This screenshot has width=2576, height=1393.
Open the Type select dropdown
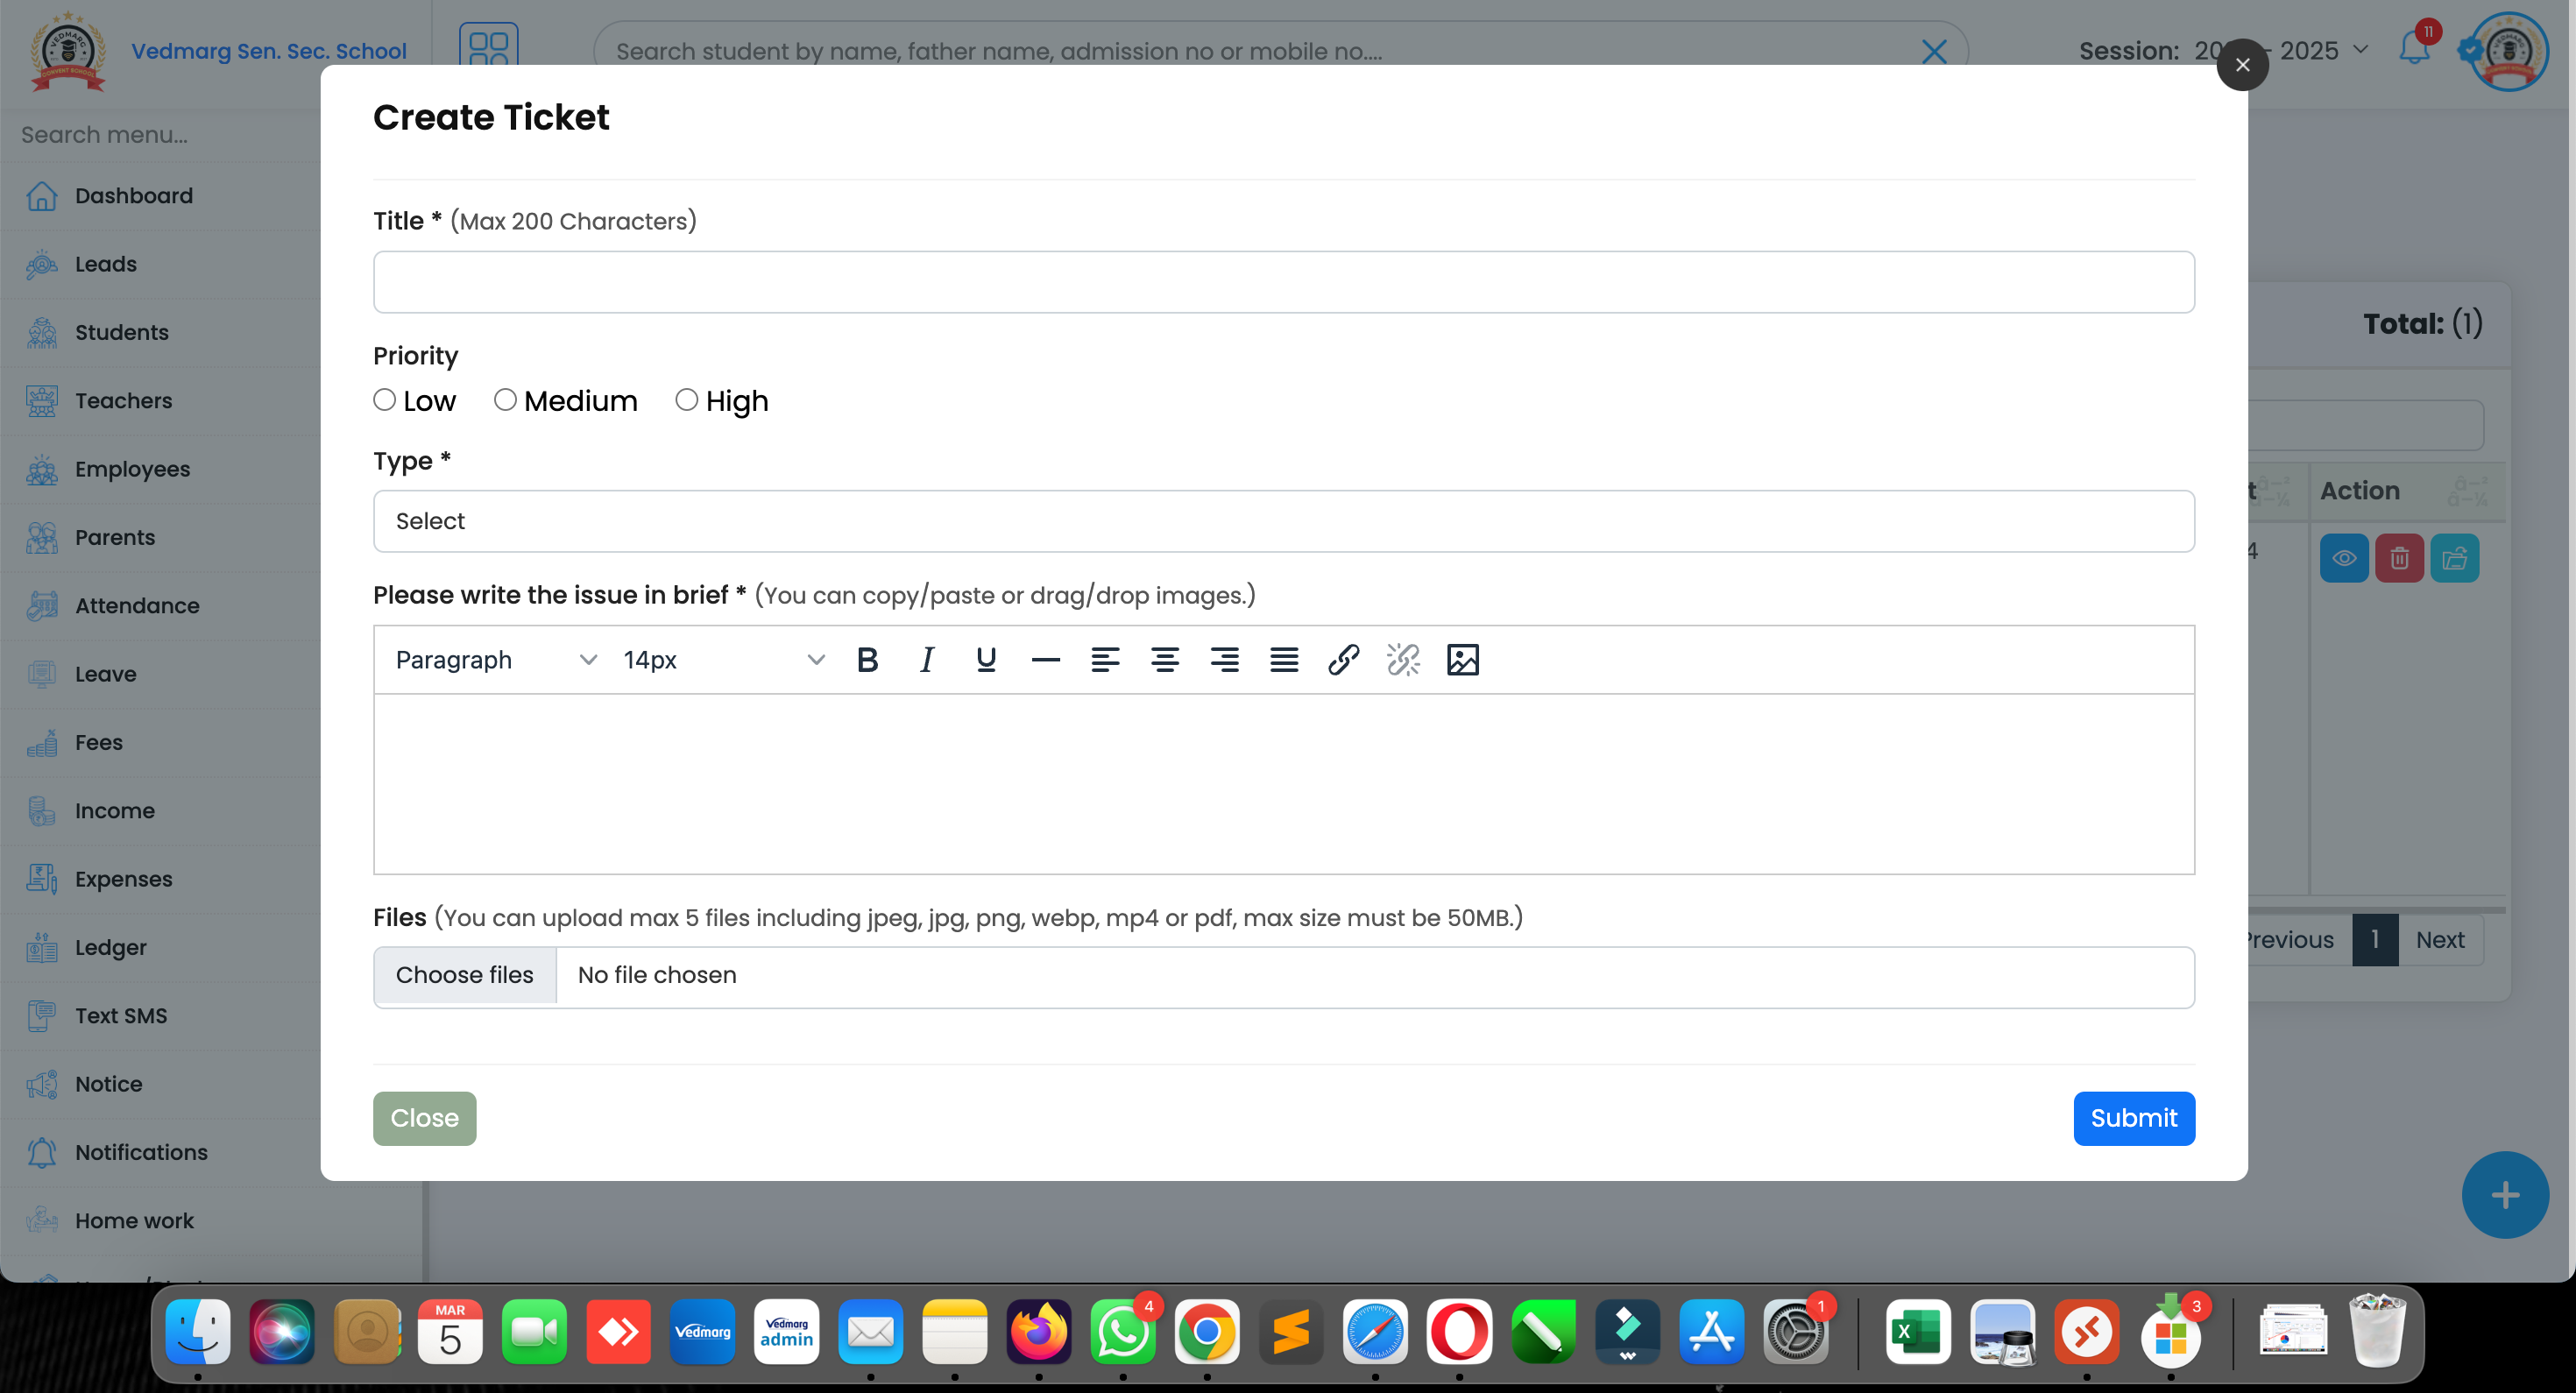click(x=1283, y=521)
